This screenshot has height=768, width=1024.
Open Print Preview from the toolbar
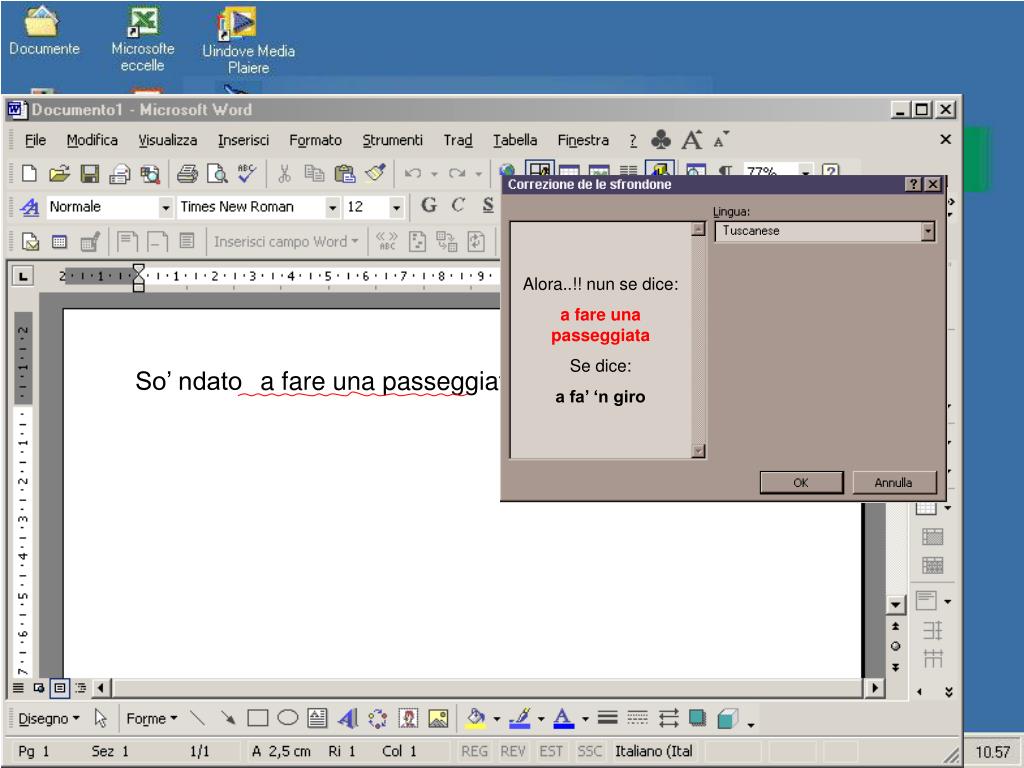217,173
